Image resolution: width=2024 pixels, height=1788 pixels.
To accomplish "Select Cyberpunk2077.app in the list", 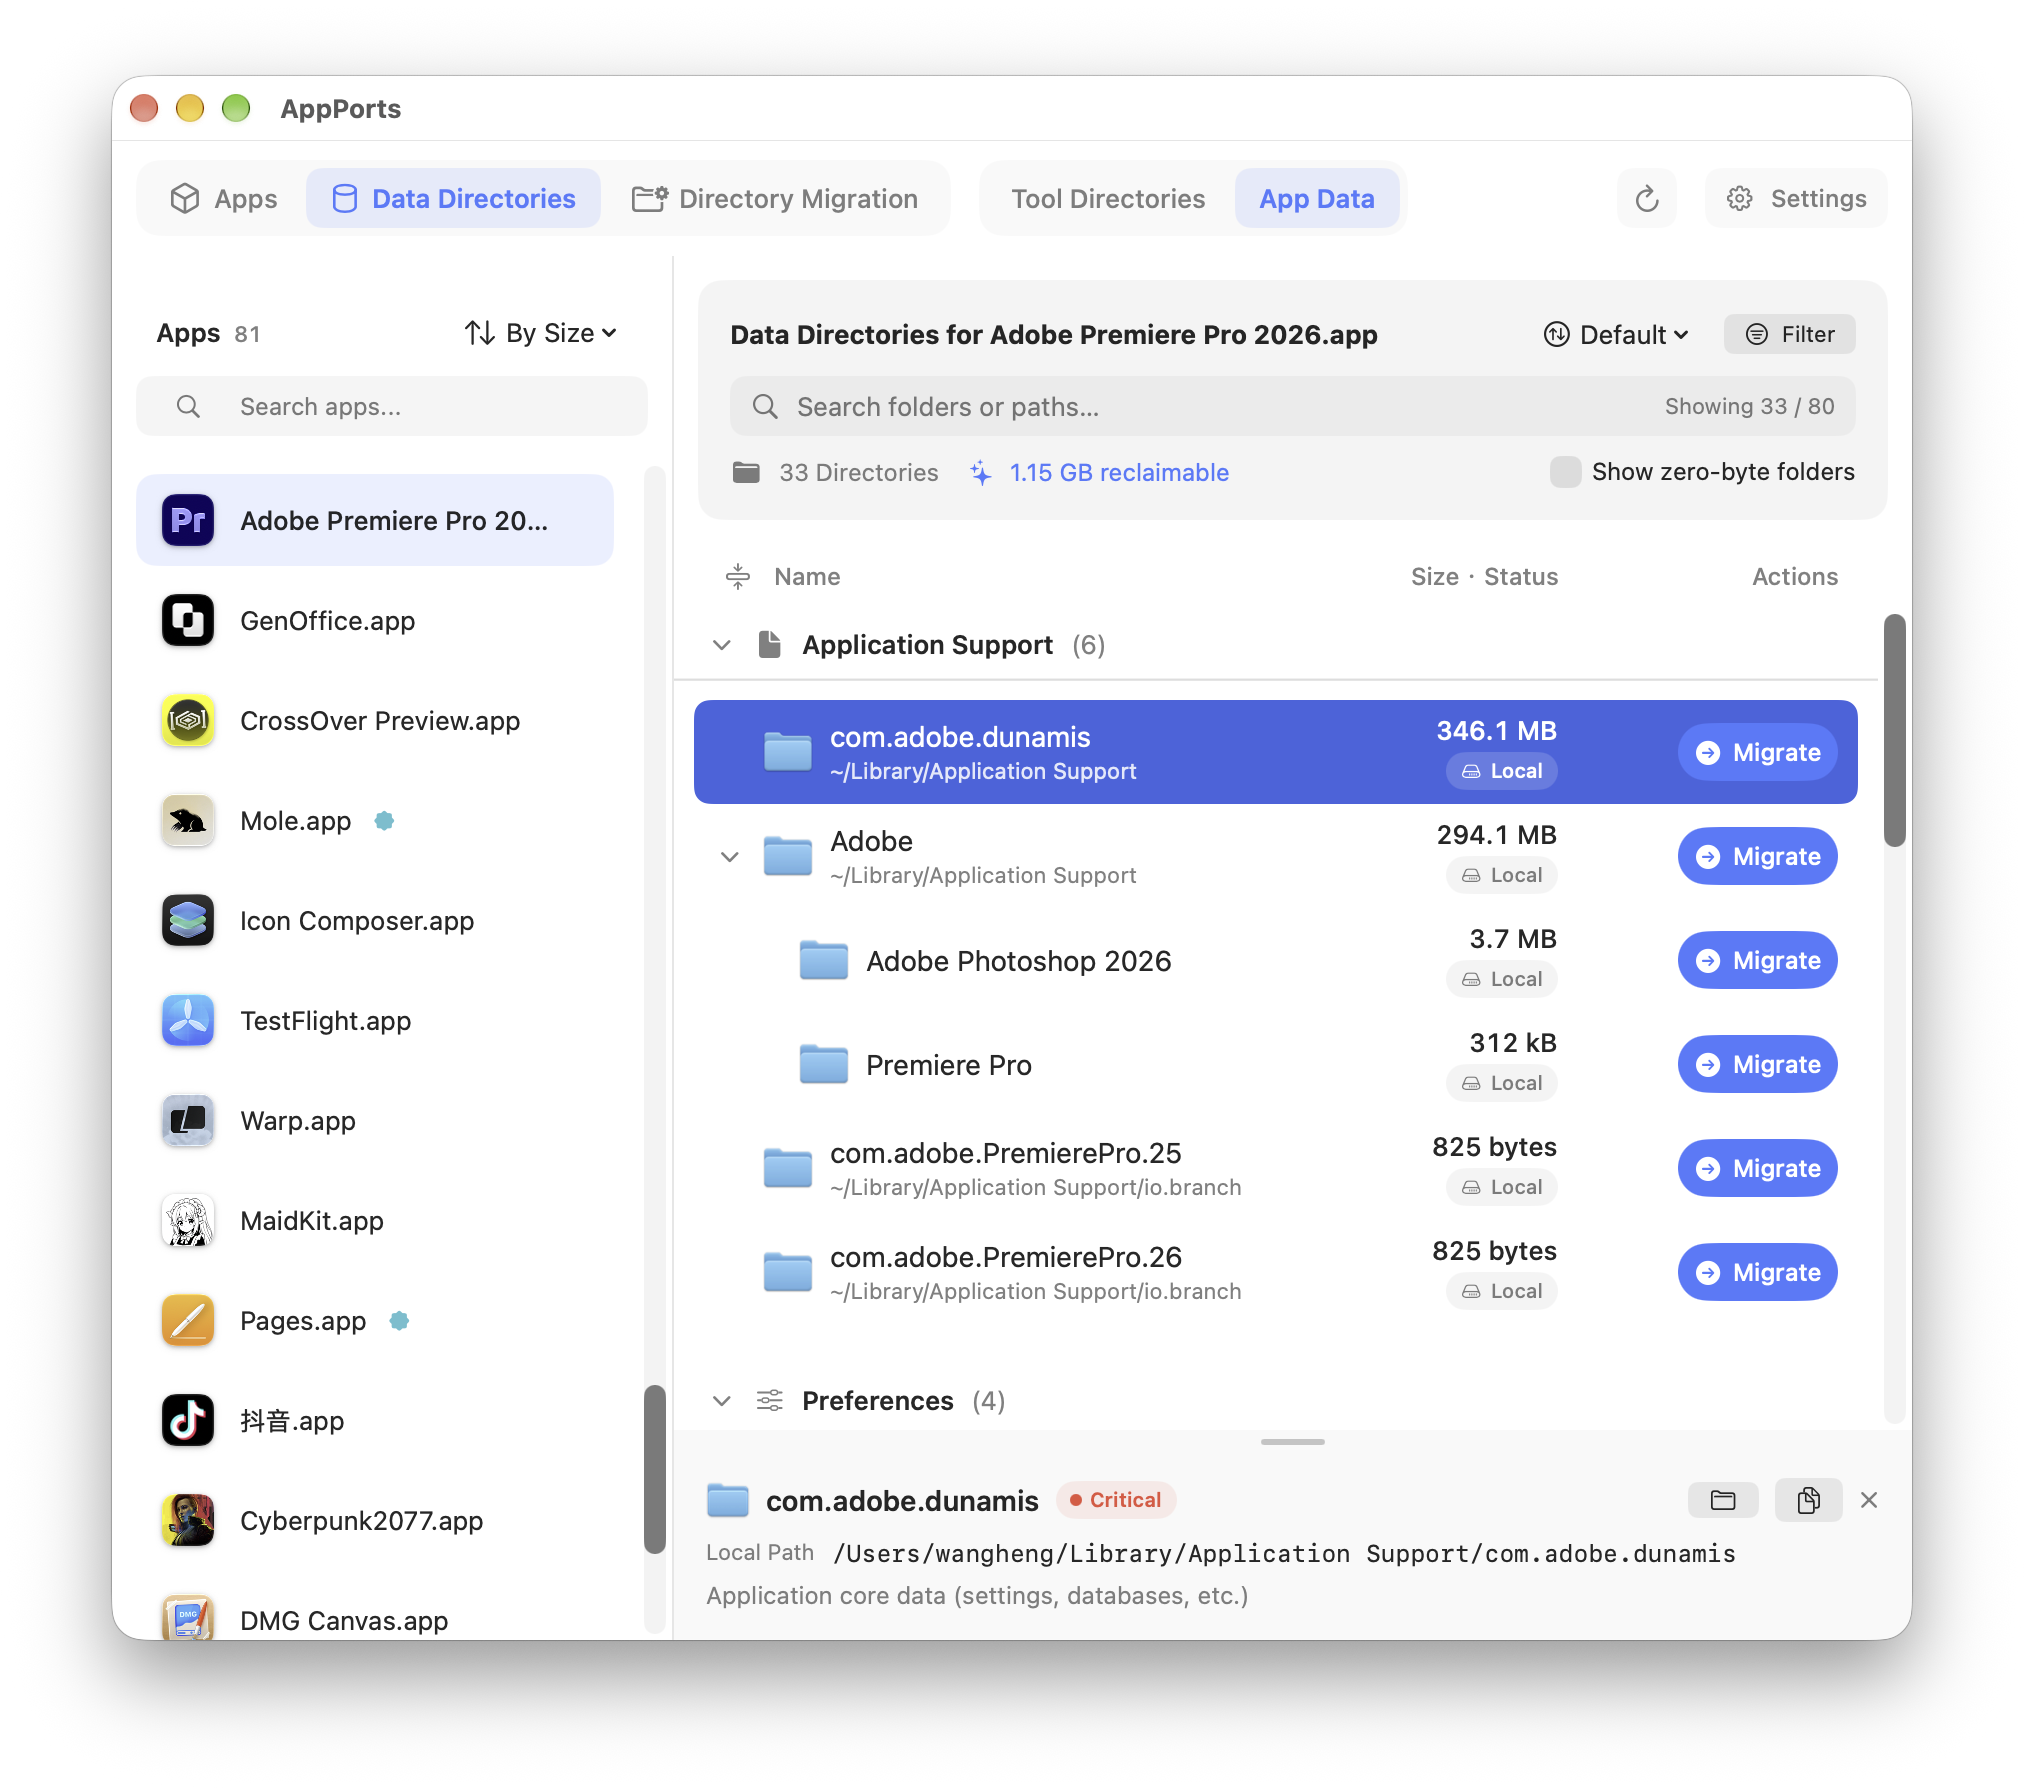I will click(375, 1520).
